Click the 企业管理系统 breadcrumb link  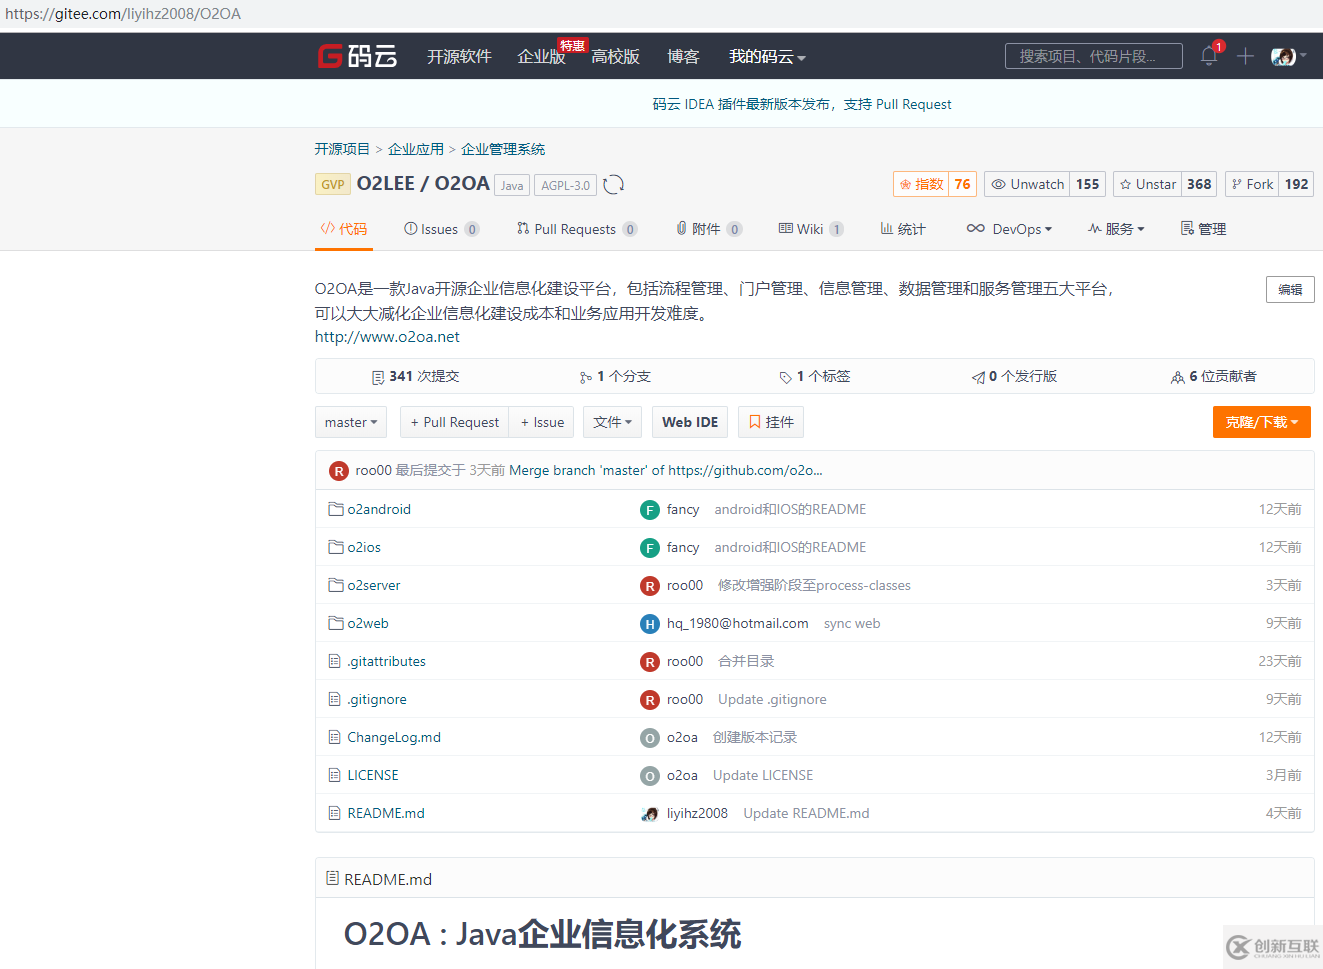(x=503, y=149)
